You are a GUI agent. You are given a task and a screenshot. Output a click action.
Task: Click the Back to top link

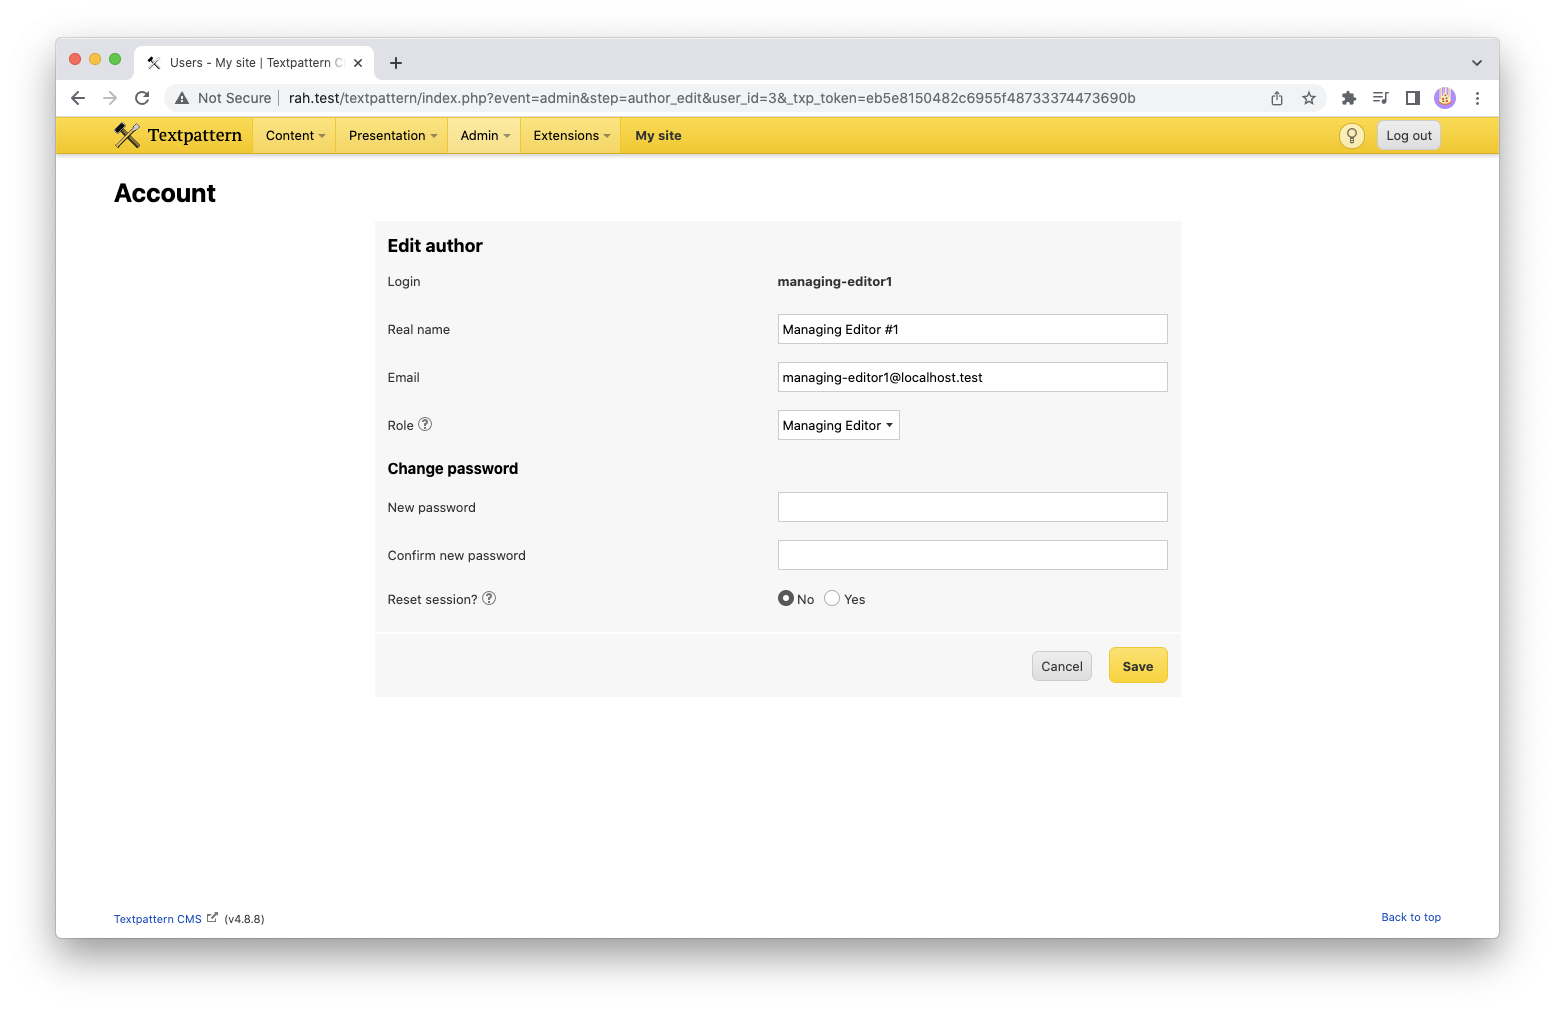(1411, 917)
